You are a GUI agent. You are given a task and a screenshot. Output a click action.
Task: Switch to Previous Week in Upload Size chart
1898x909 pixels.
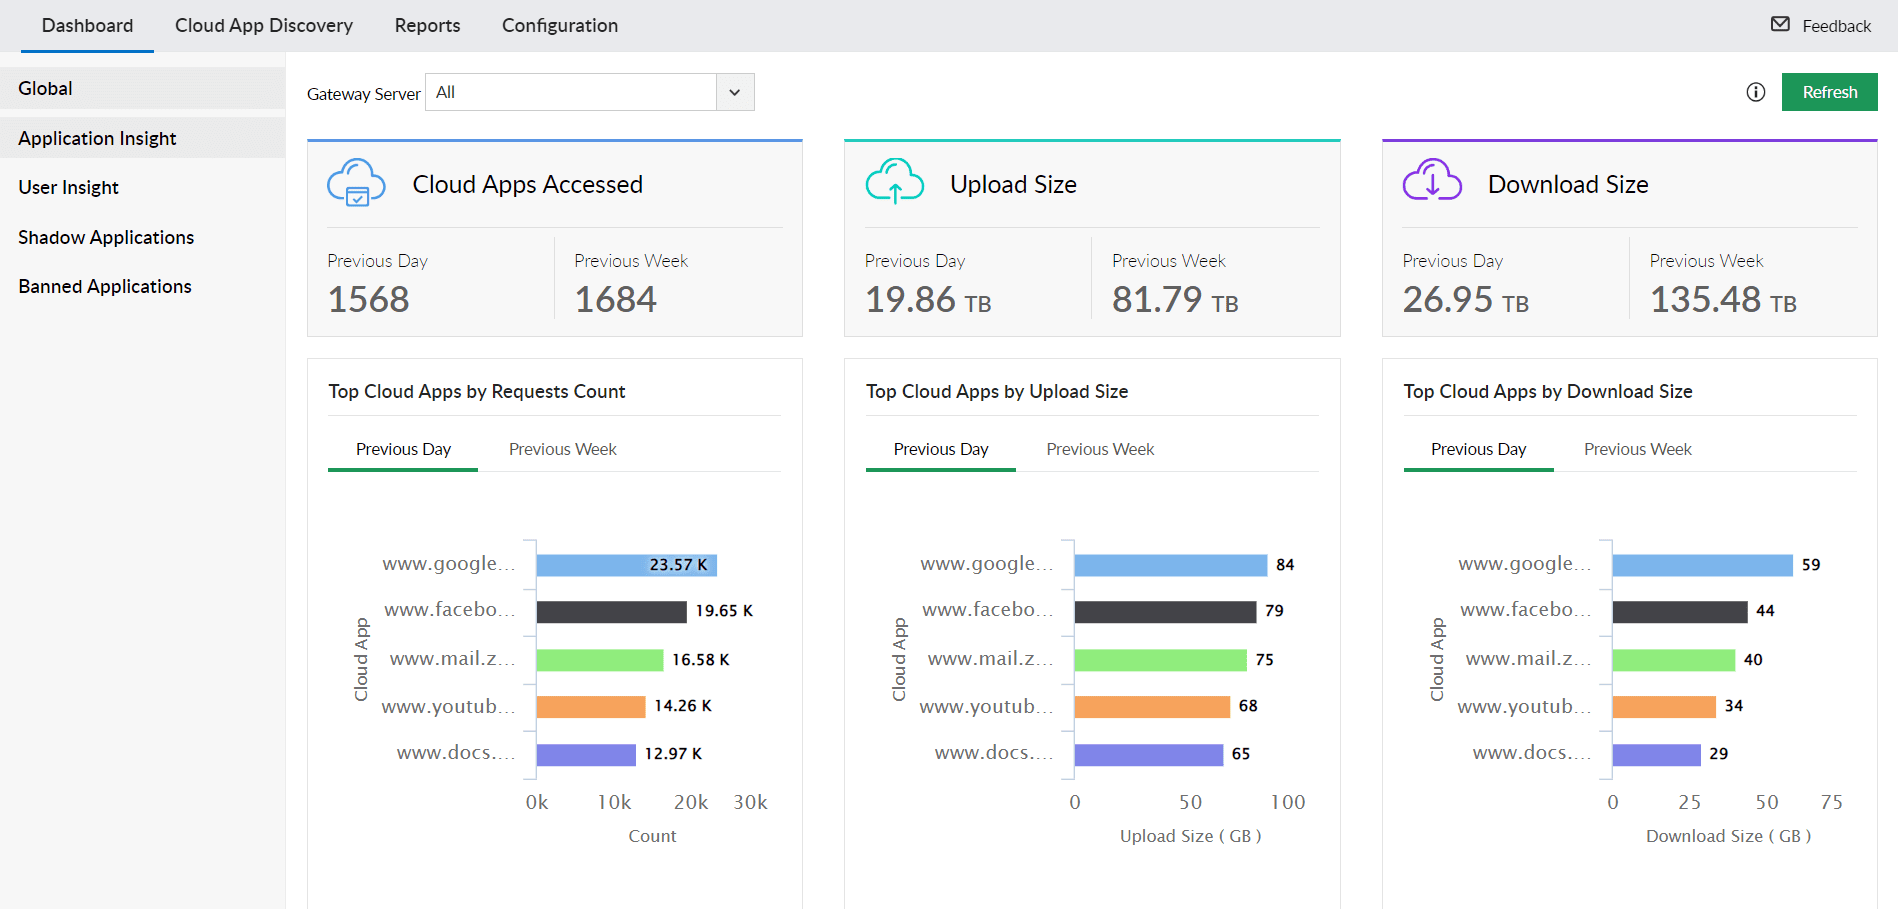click(x=1099, y=449)
